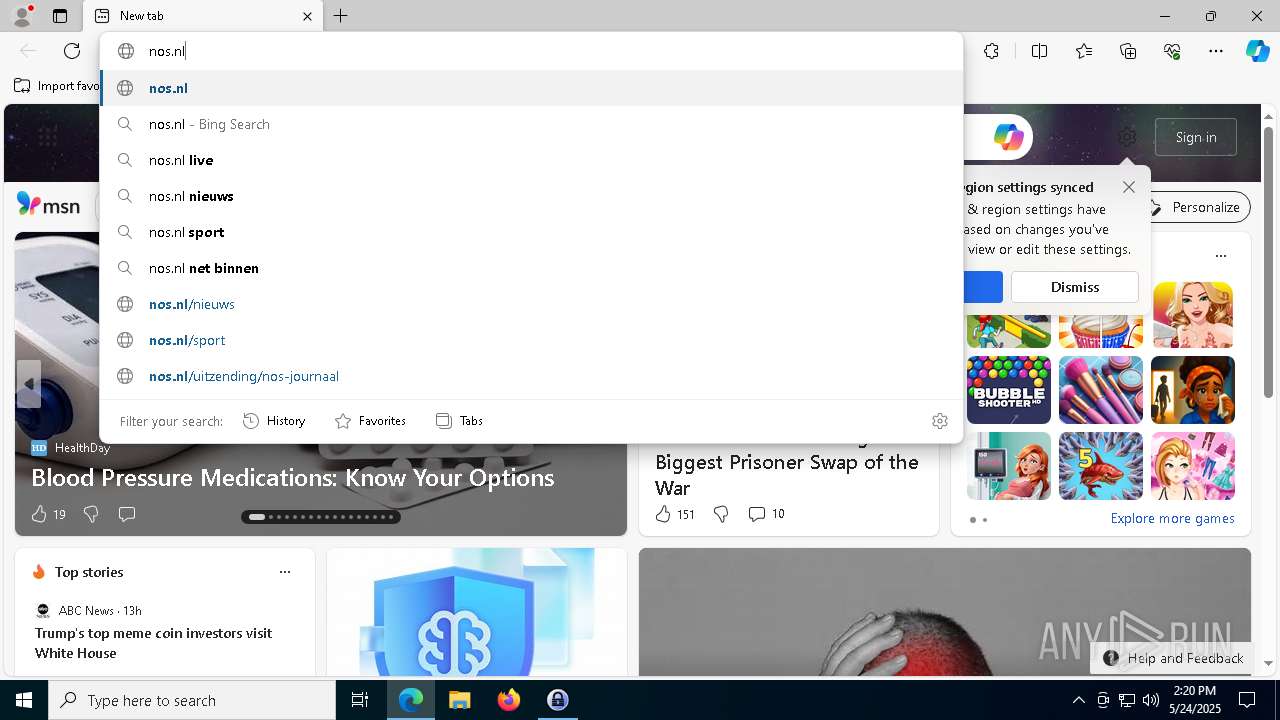Image resolution: width=1280 pixels, height=720 pixels.
Task: Open the games card options menu
Action: coord(1221,256)
